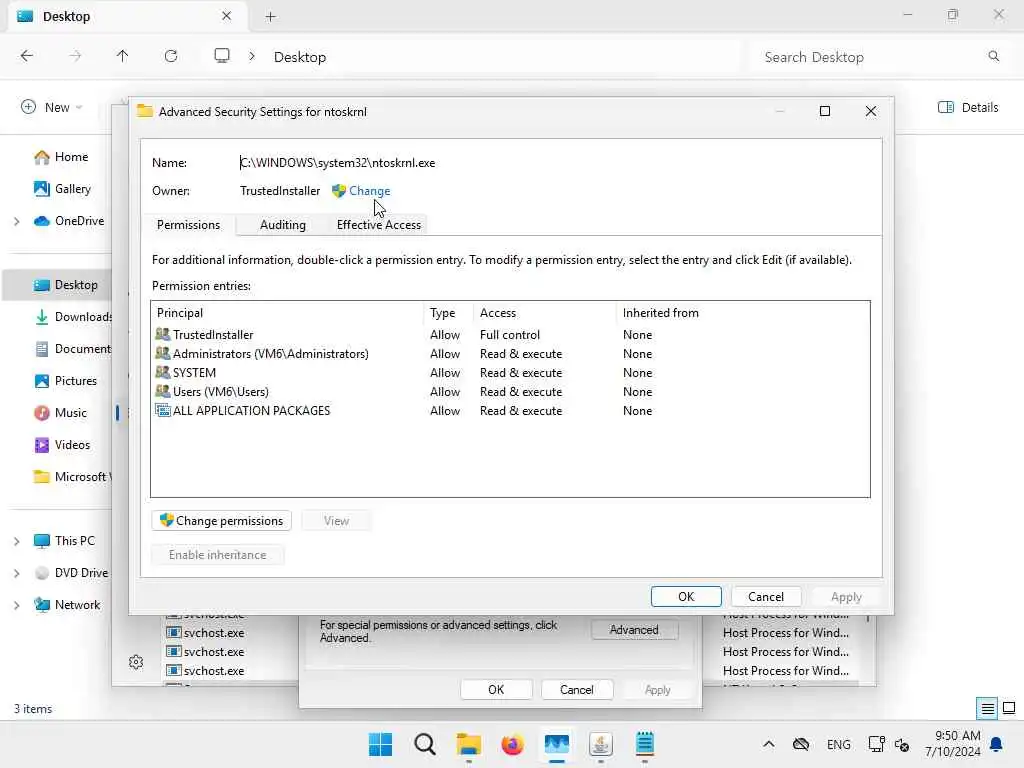Open the New dropdown menu

[x=52, y=107]
